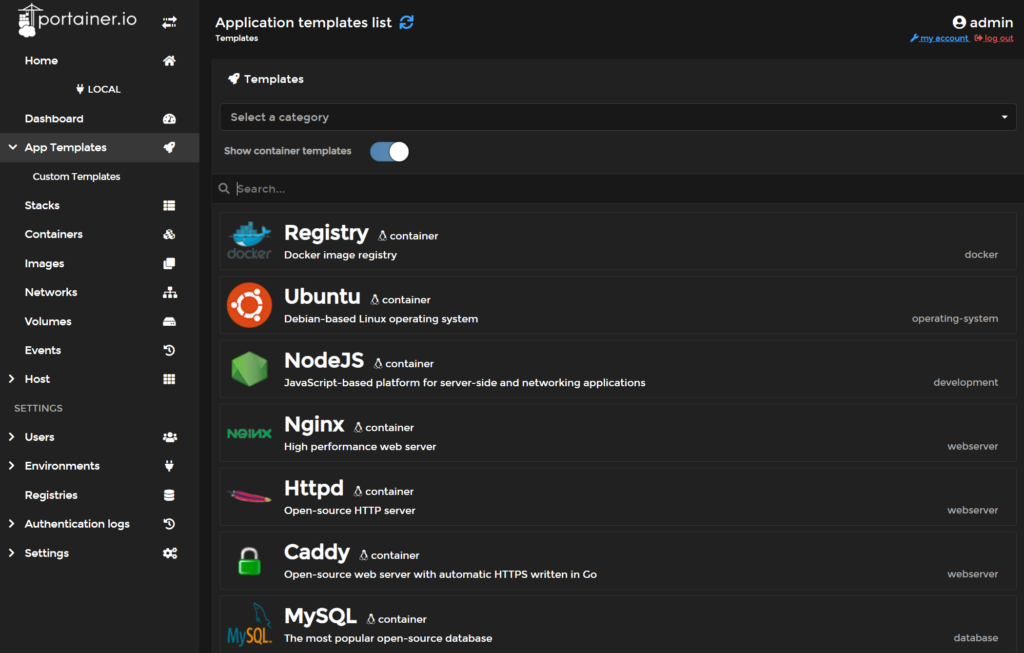Image resolution: width=1024 pixels, height=653 pixels.
Task: Click in the Search templates field
Action: (618, 189)
